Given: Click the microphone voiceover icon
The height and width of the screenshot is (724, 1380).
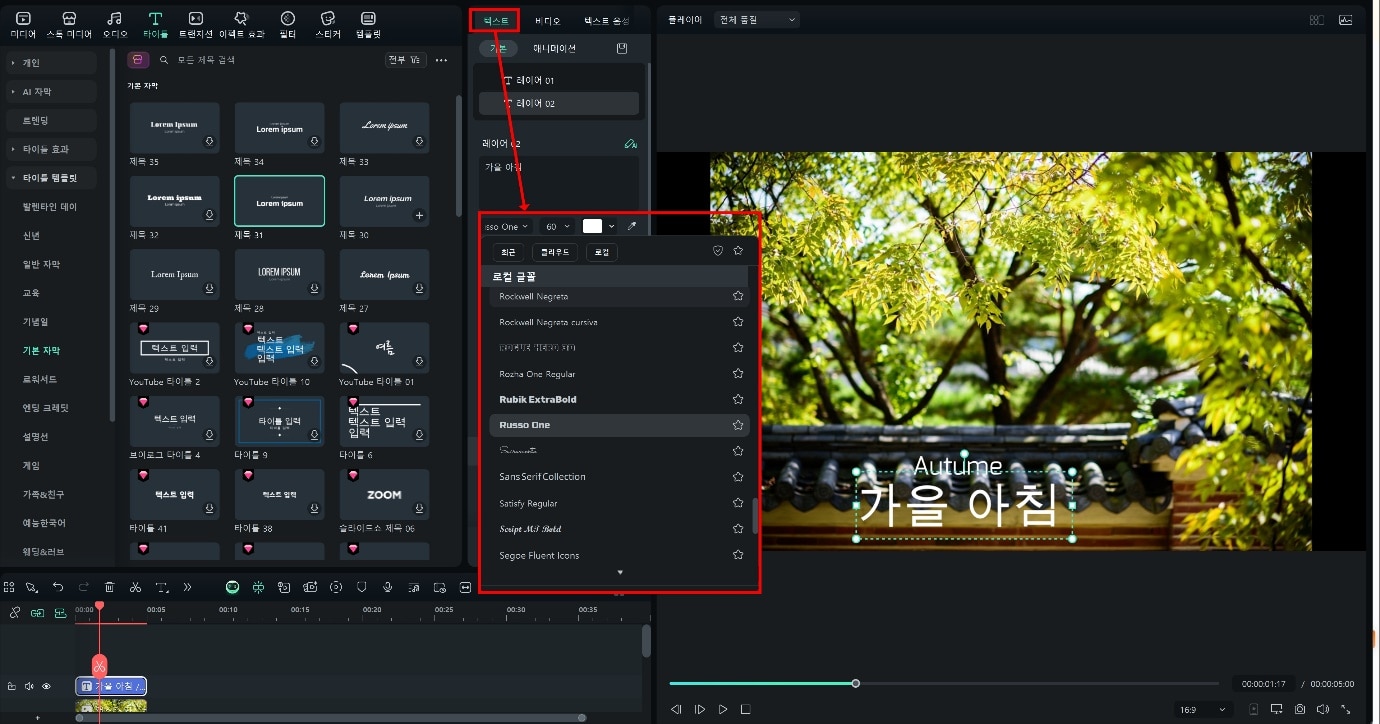Looking at the screenshot, I should coord(387,587).
